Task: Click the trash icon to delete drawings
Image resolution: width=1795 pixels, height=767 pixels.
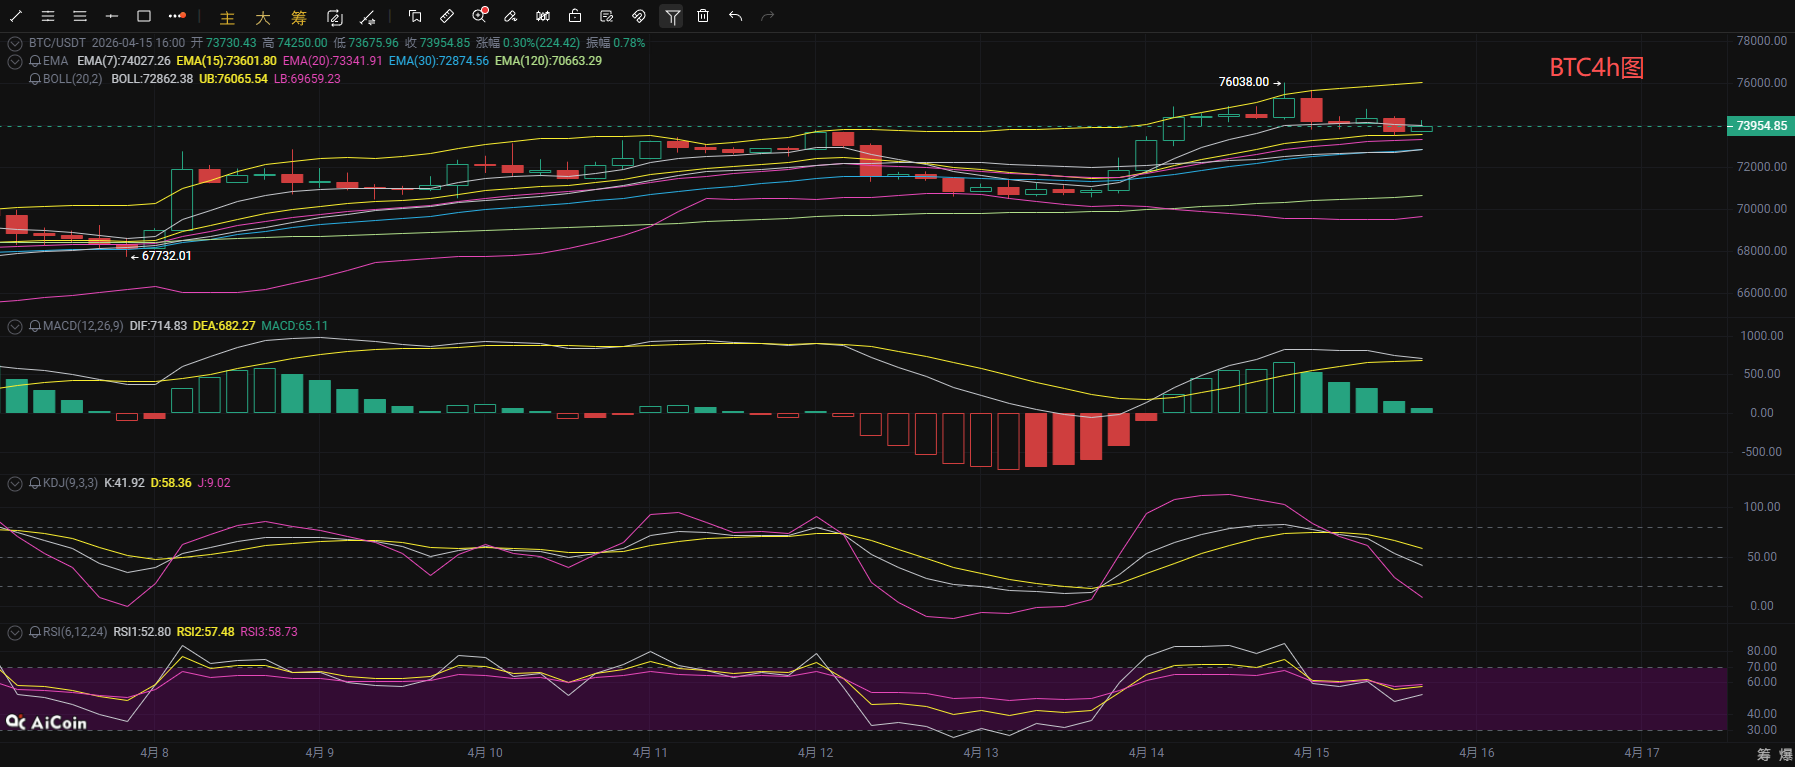Action: tap(703, 16)
